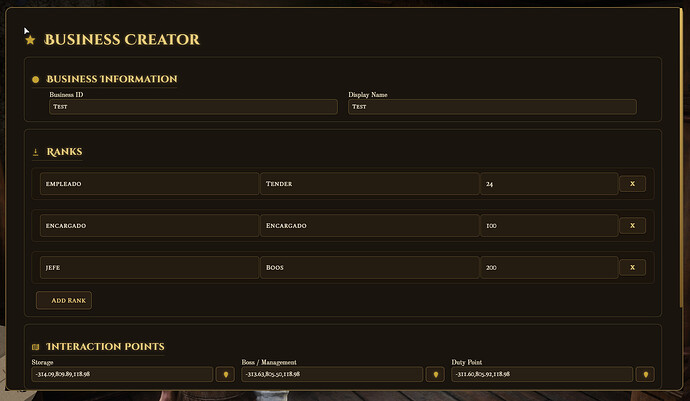This screenshot has height=401, width=690.
Task: Edit the Tender rank label field
Action: pyautogui.click(x=370, y=184)
